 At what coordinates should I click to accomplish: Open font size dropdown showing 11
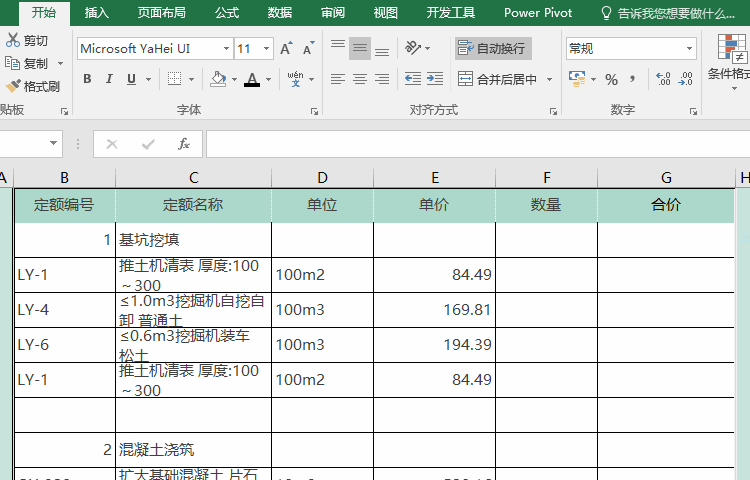pyautogui.click(x=266, y=48)
